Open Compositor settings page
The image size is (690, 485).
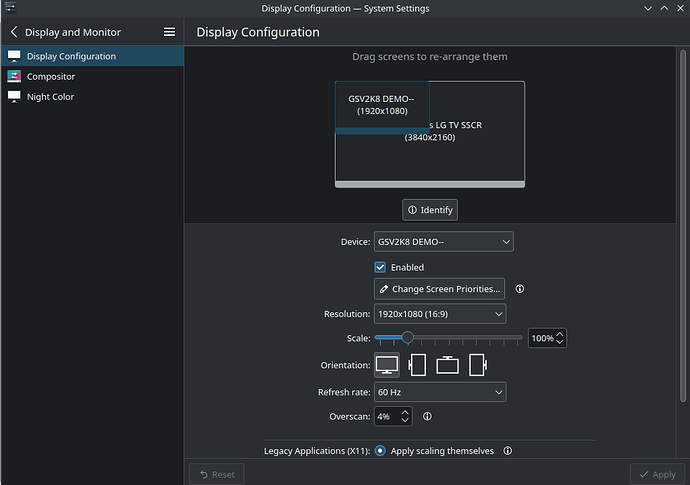click(x=92, y=76)
